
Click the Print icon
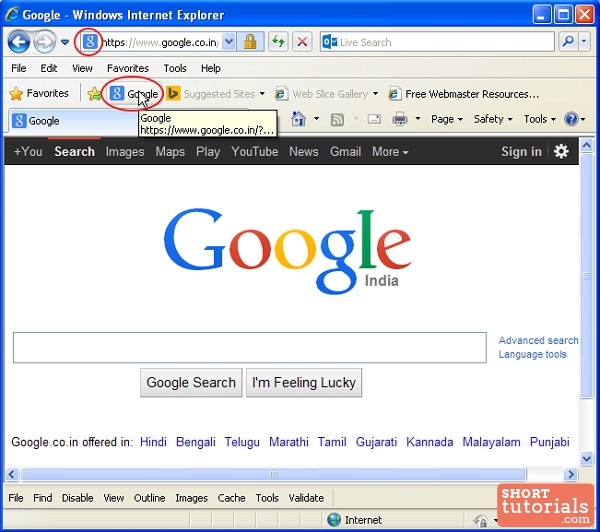pos(400,119)
